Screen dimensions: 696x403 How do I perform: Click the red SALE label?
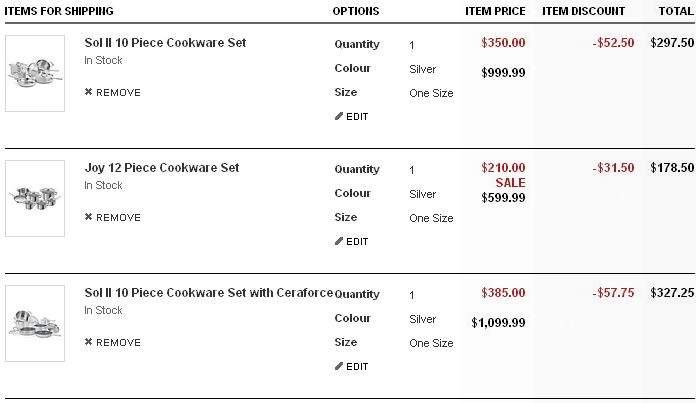[510, 183]
